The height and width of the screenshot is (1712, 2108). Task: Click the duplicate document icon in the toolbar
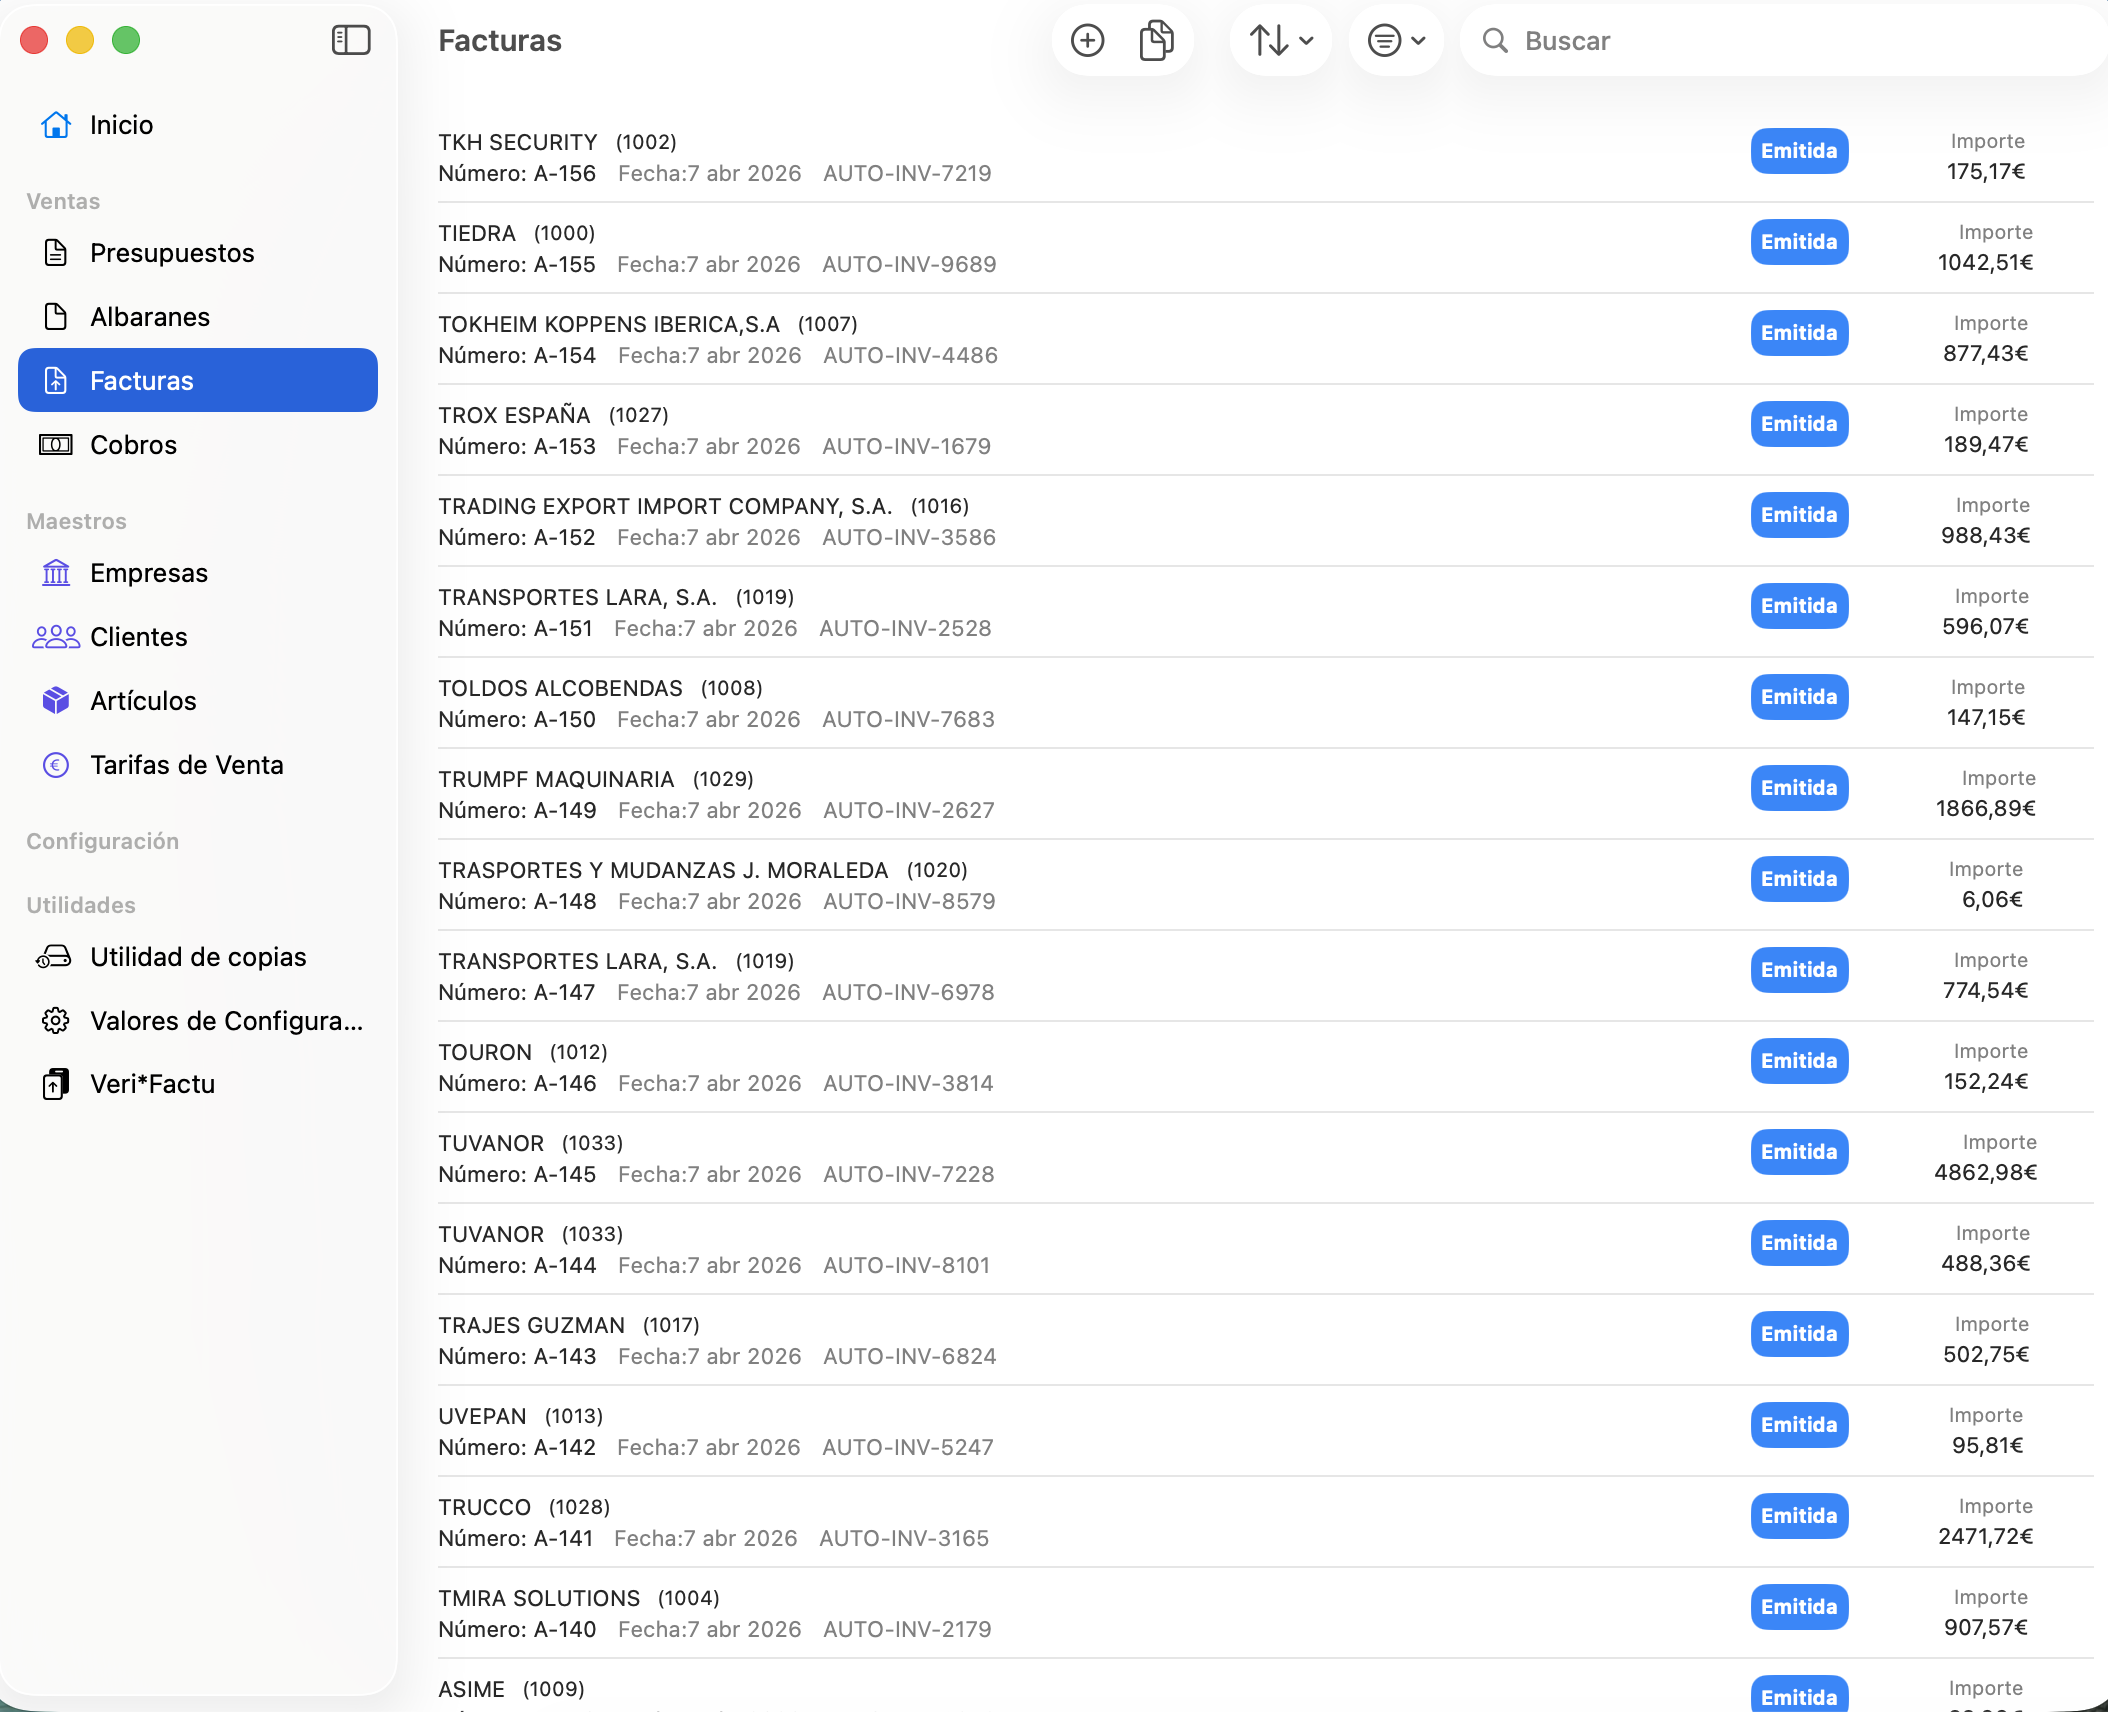coord(1157,40)
